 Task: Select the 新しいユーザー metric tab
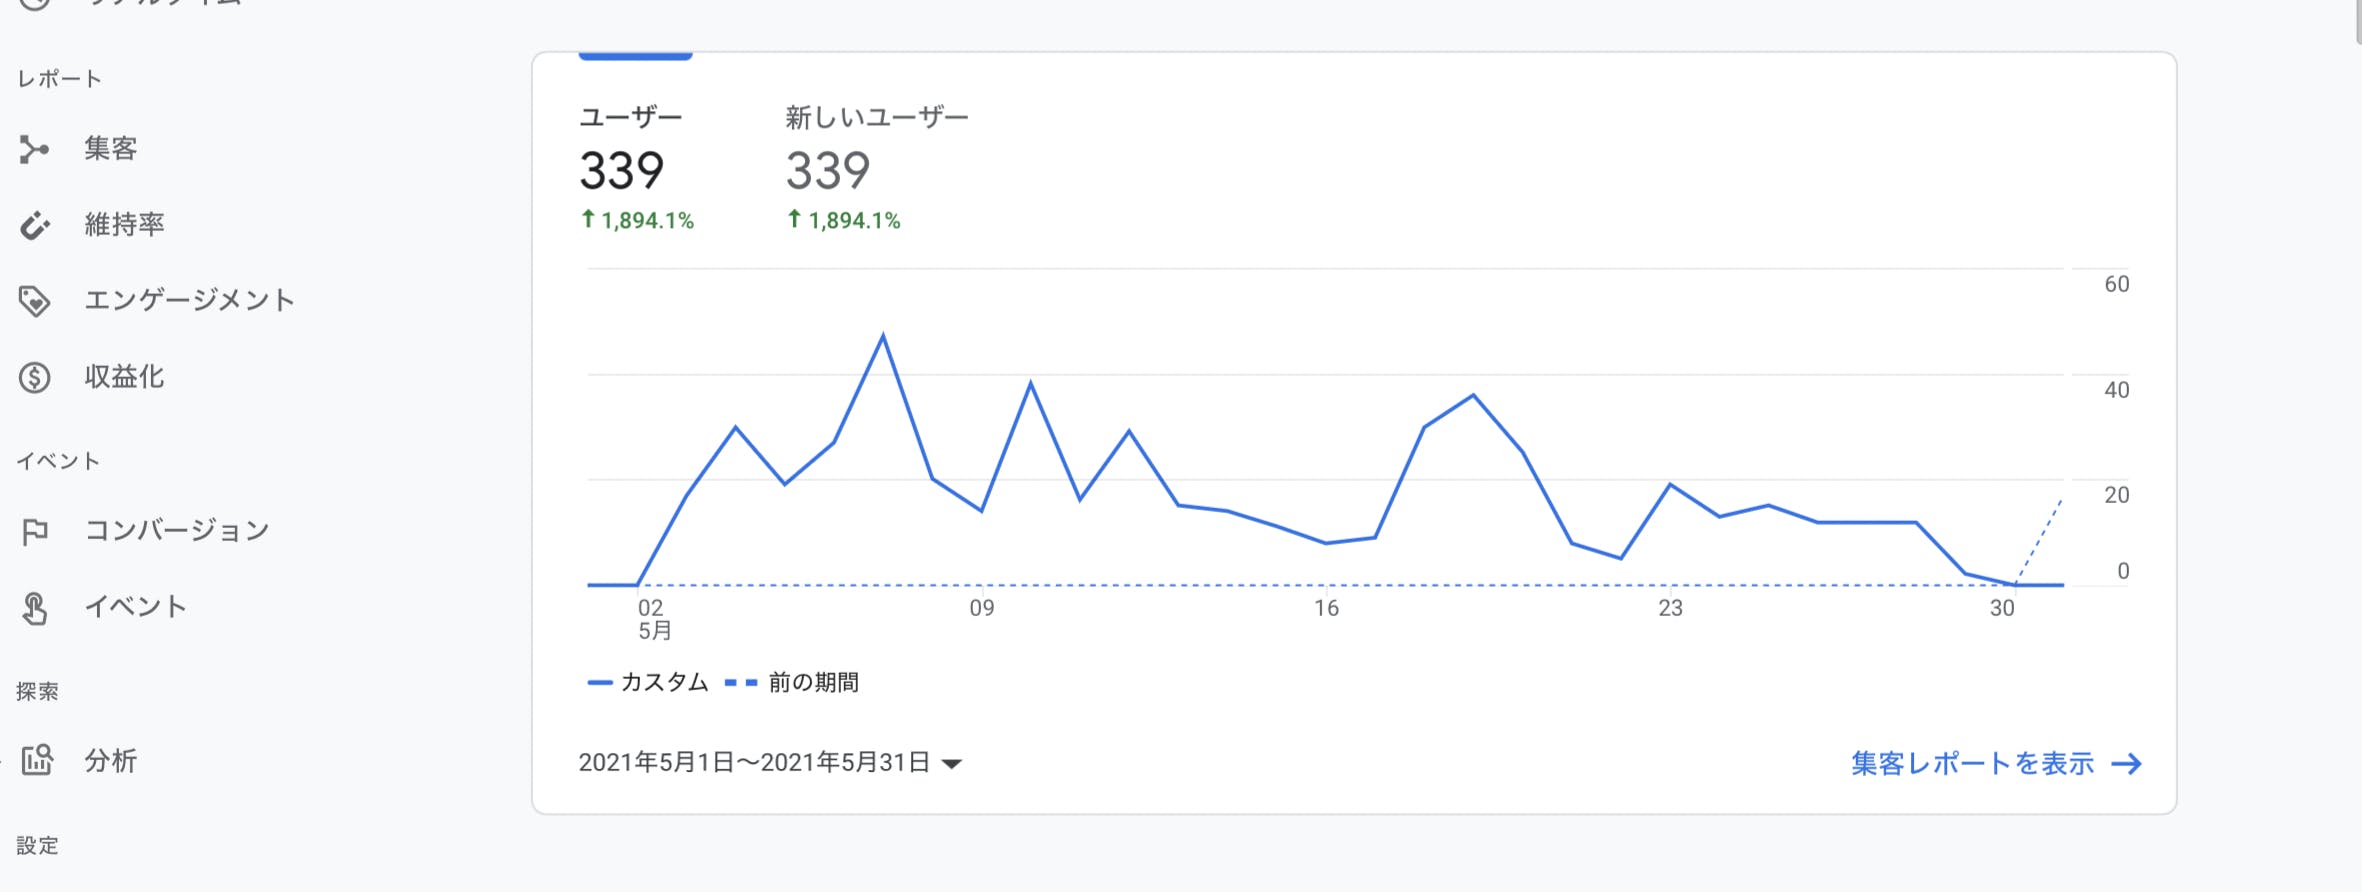click(x=876, y=166)
